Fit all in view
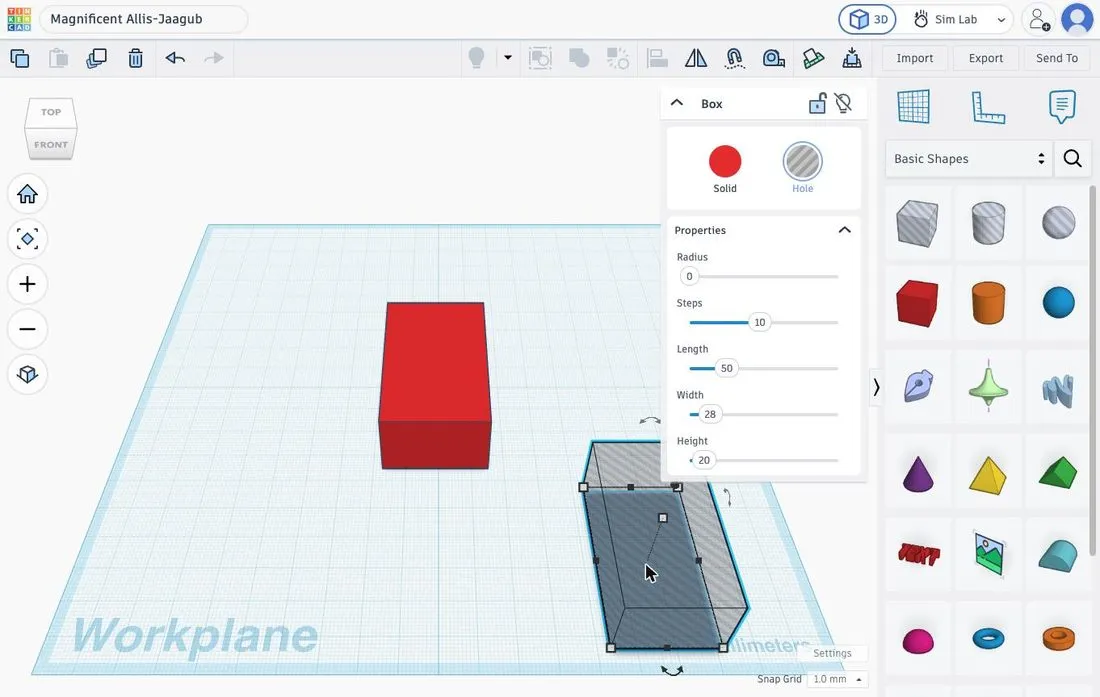 point(27,239)
